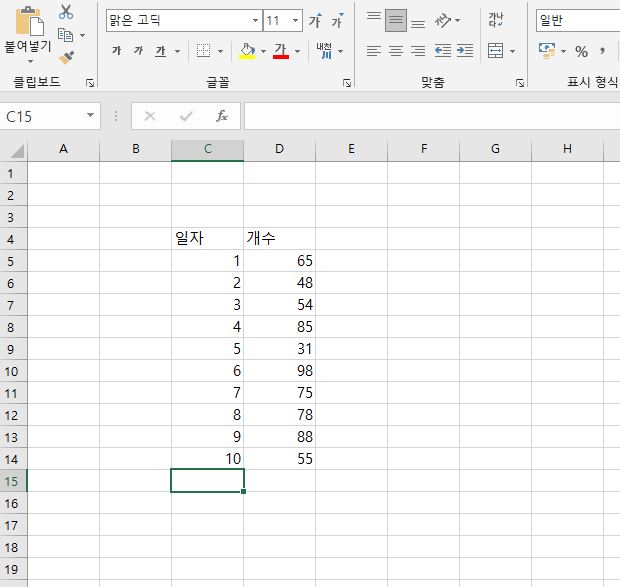Click cell containing 일자
Screen dimensions: 620x587
pyautogui.click(x=208, y=238)
